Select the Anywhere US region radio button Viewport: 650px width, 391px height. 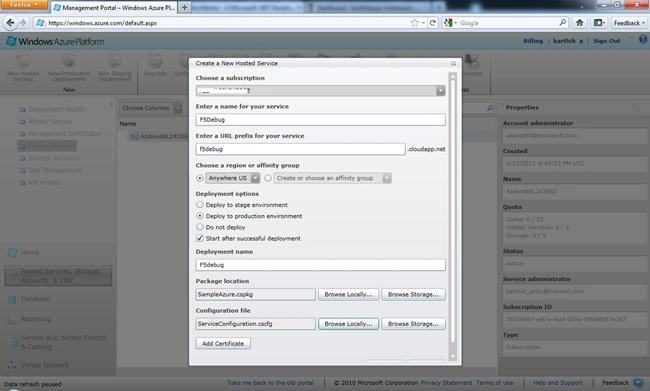[x=200, y=178]
